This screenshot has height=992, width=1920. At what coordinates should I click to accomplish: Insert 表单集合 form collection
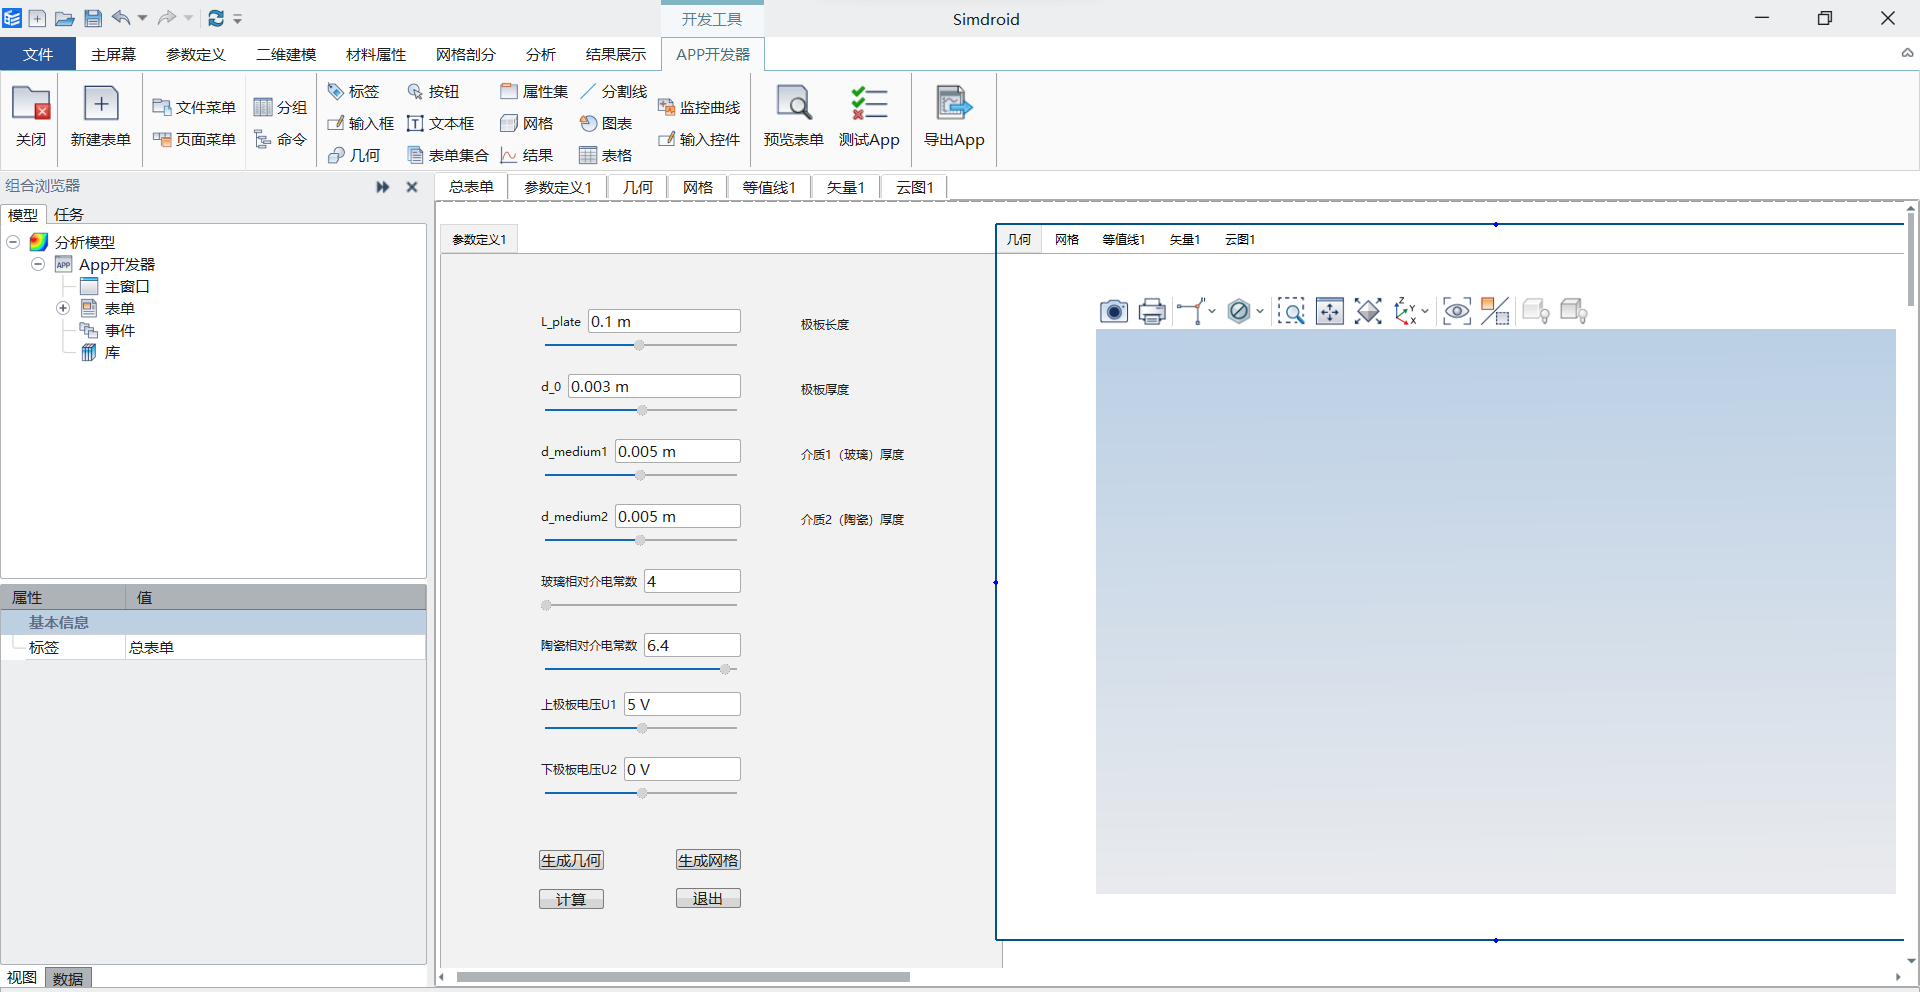448,155
